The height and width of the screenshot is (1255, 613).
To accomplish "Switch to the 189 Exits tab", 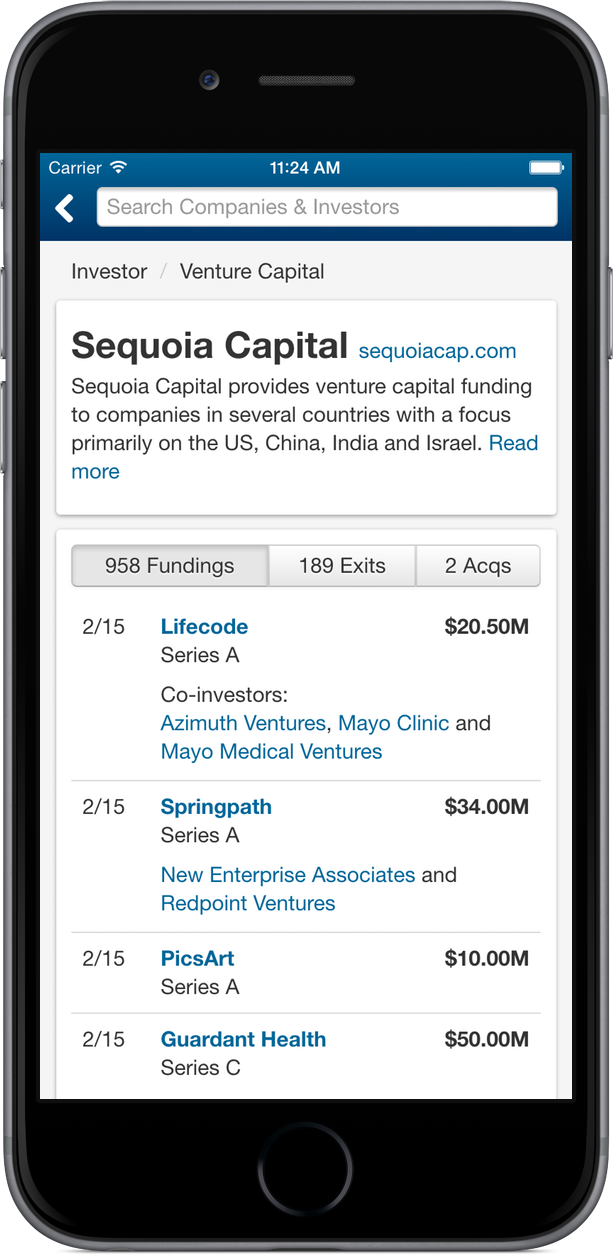I will tap(342, 566).
